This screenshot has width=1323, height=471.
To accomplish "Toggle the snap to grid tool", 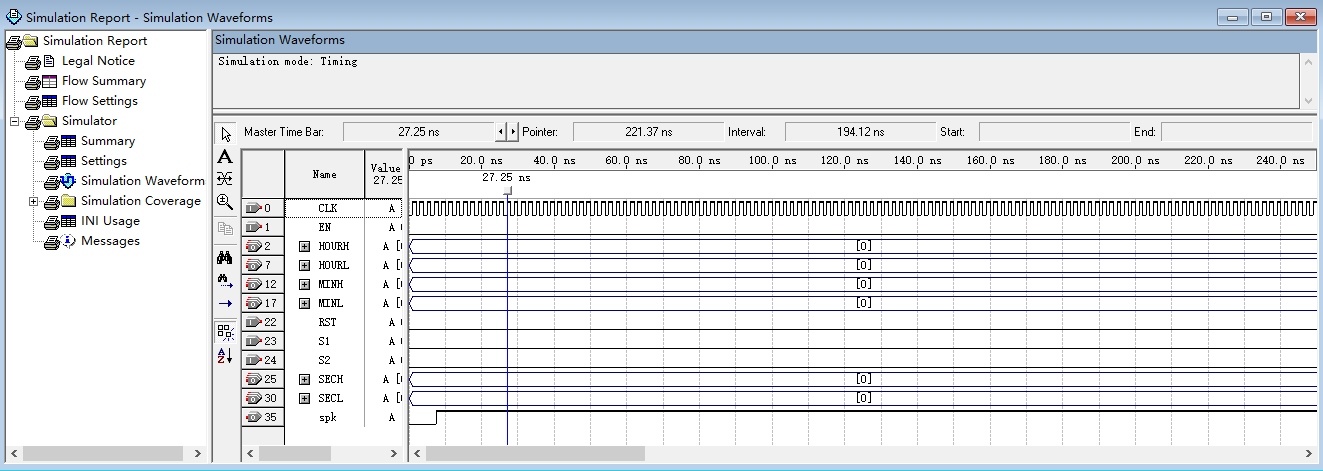I will (225, 332).
